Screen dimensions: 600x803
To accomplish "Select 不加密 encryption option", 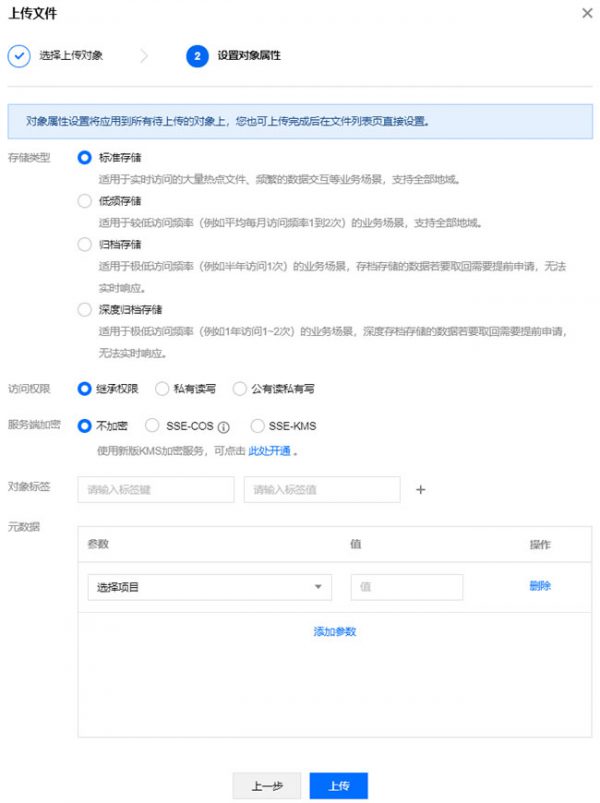I will coord(84,425).
